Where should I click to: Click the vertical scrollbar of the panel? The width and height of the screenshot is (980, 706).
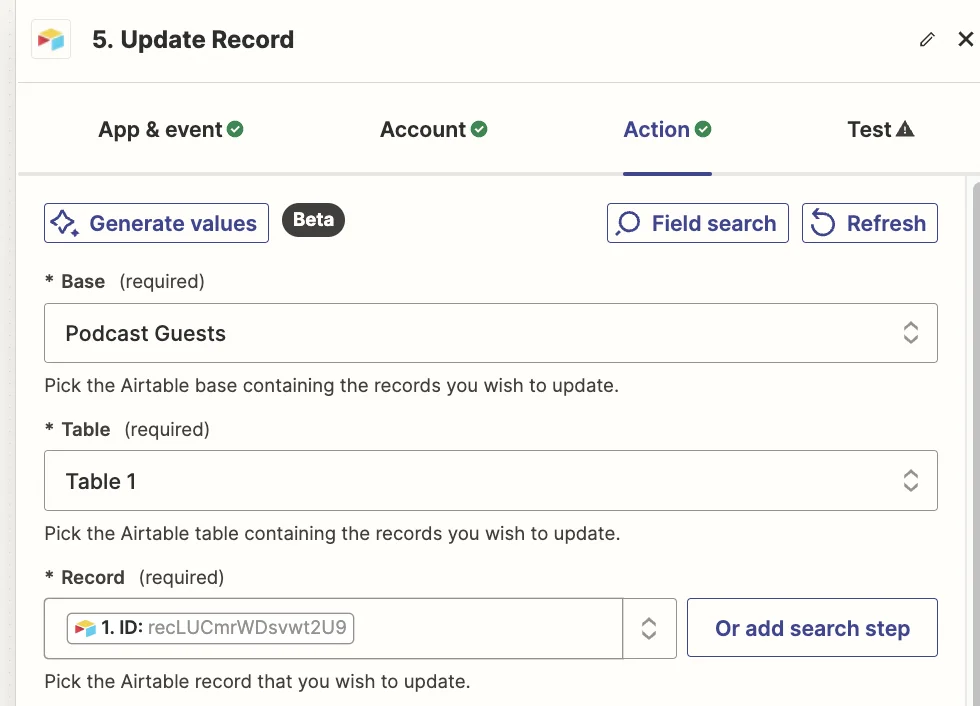[976, 444]
